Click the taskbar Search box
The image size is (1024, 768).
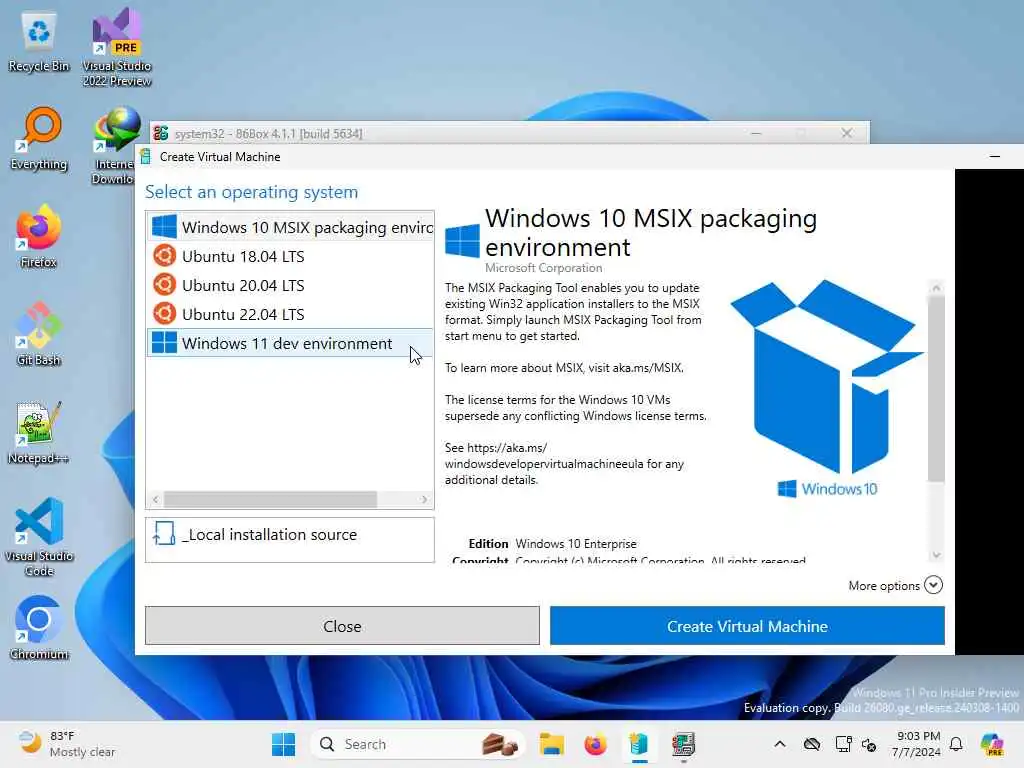(x=418, y=744)
